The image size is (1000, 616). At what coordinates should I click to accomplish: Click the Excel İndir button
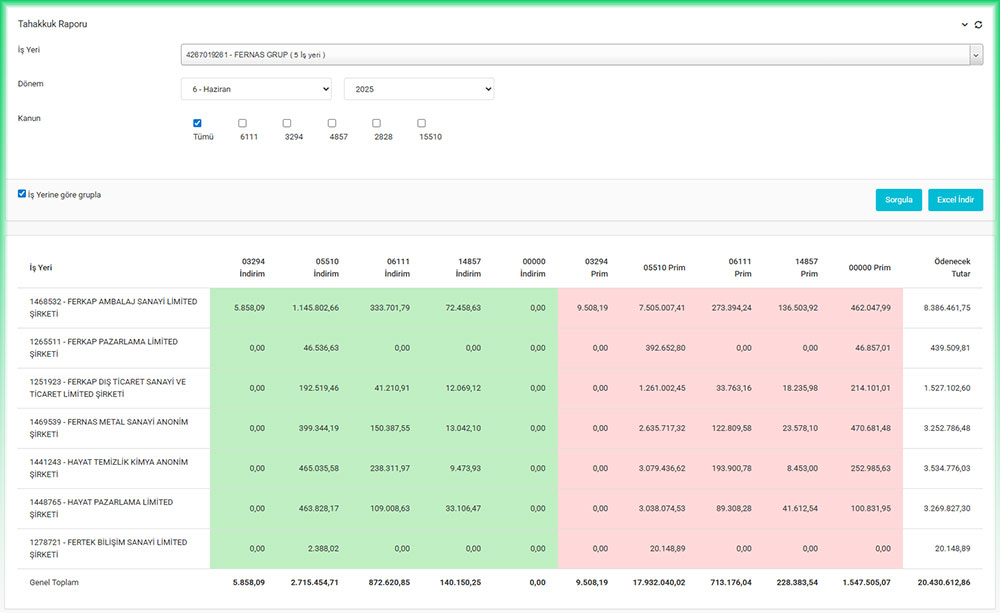(x=955, y=200)
